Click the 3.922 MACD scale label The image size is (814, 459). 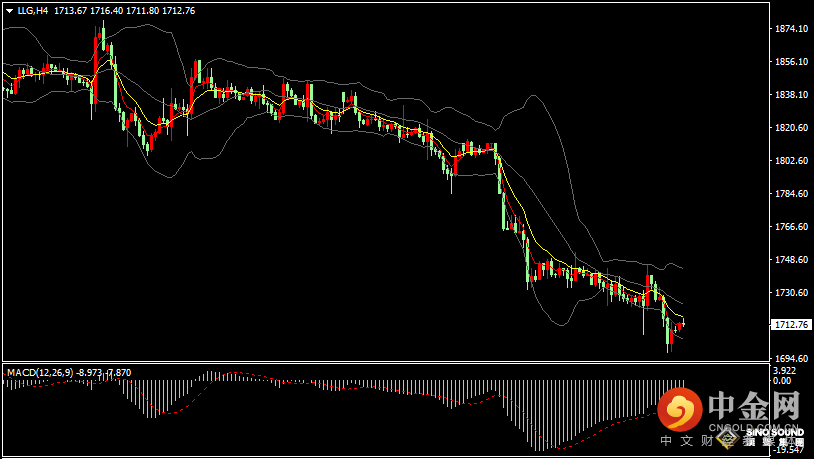[784, 371]
